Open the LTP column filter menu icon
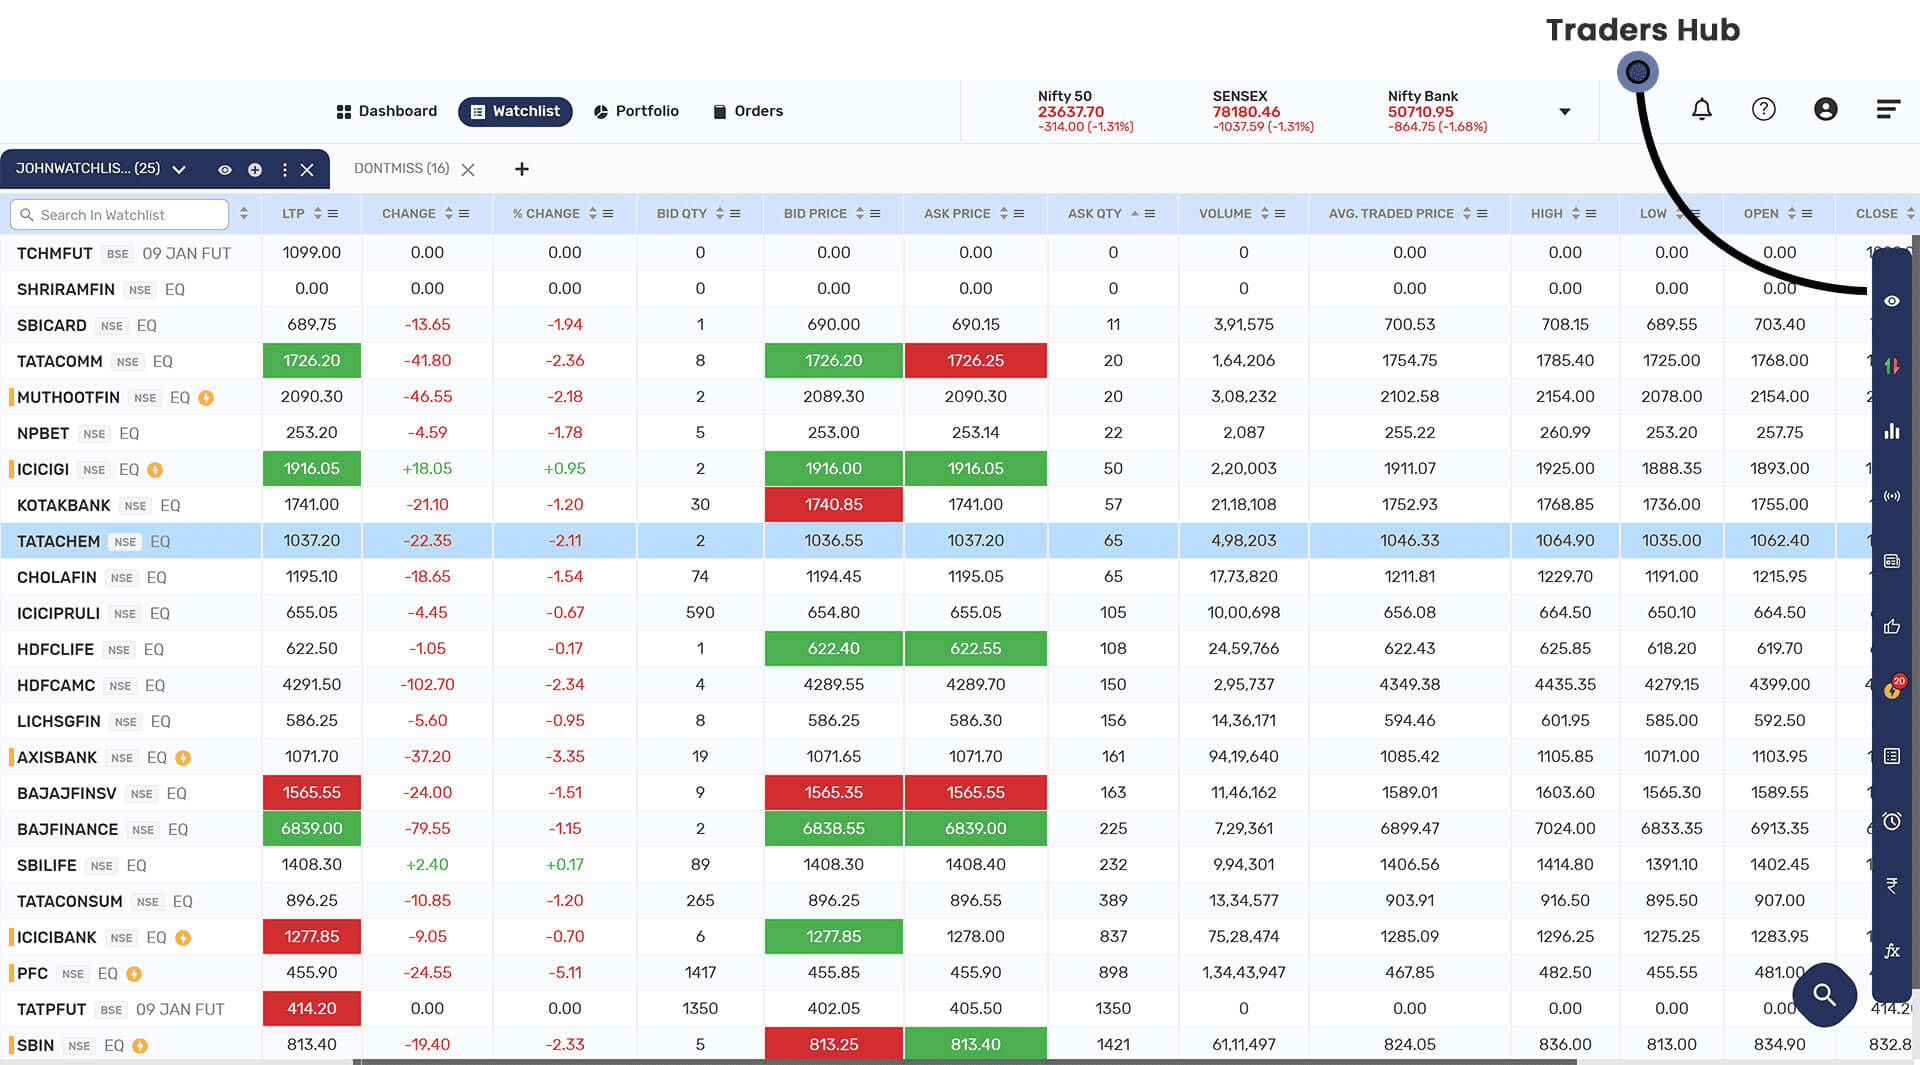 (333, 214)
